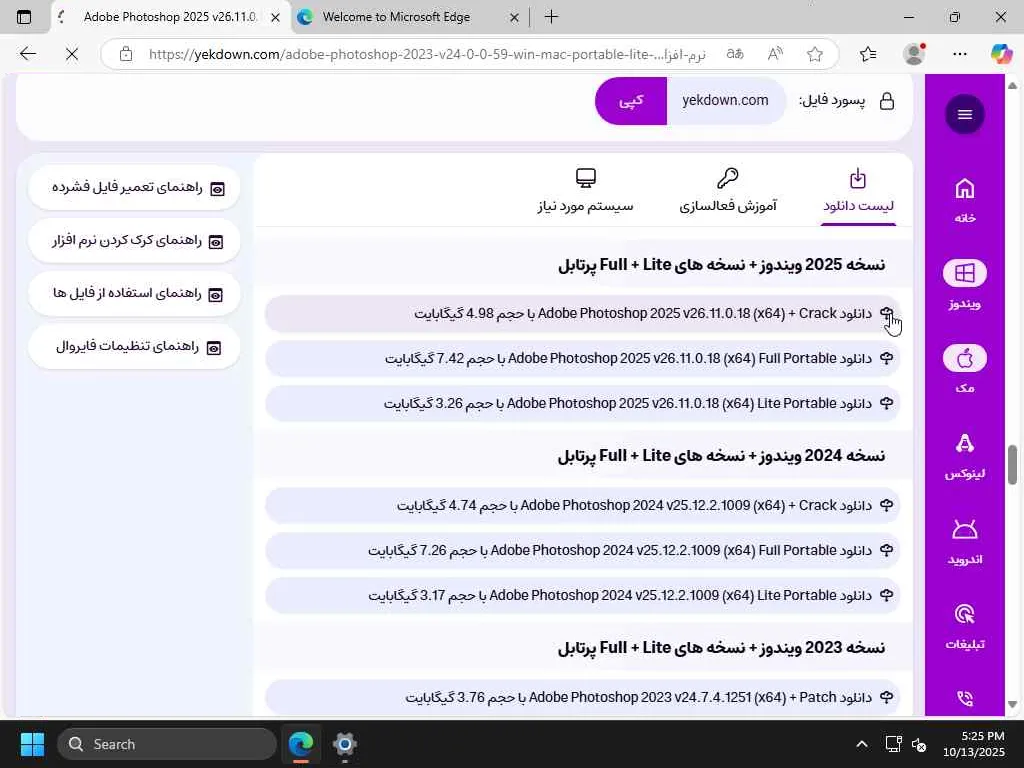The height and width of the screenshot is (768, 1024).
Task: Click eye icon on firewall settings guide
Action: (214, 348)
